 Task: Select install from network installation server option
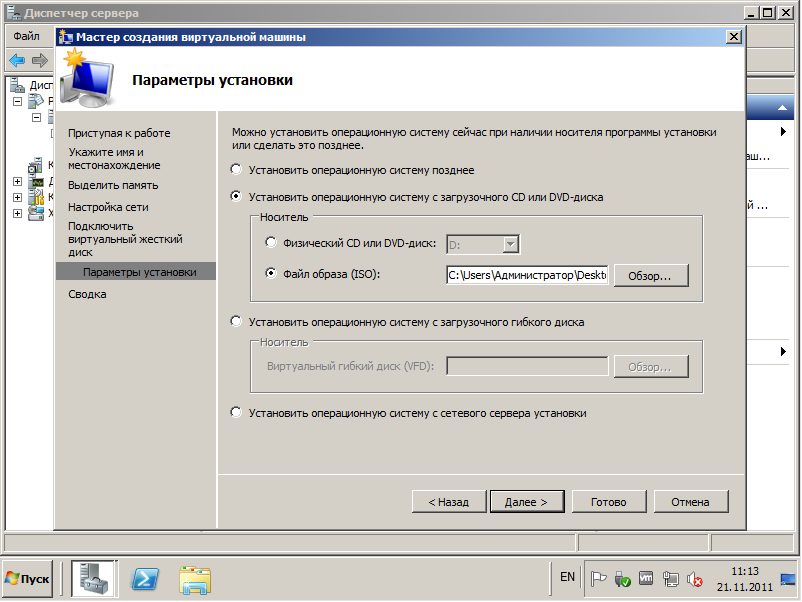(x=236, y=412)
